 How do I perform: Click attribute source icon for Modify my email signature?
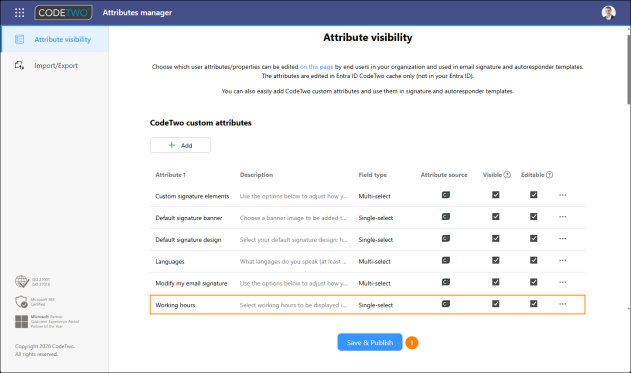pyautogui.click(x=445, y=282)
